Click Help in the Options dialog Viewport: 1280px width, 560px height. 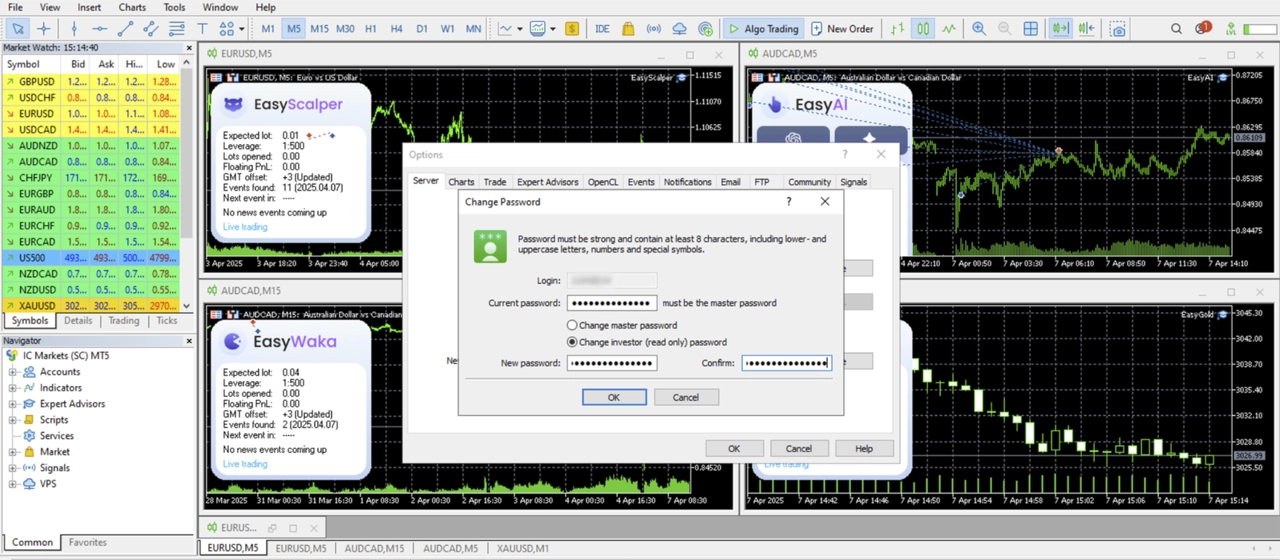tap(864, 449)
